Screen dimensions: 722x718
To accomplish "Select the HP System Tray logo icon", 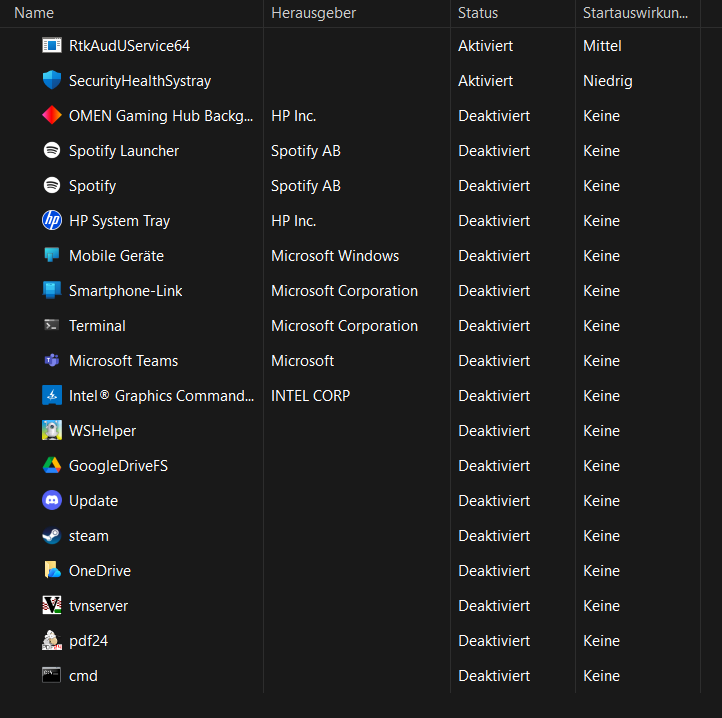I will (52, 220).
